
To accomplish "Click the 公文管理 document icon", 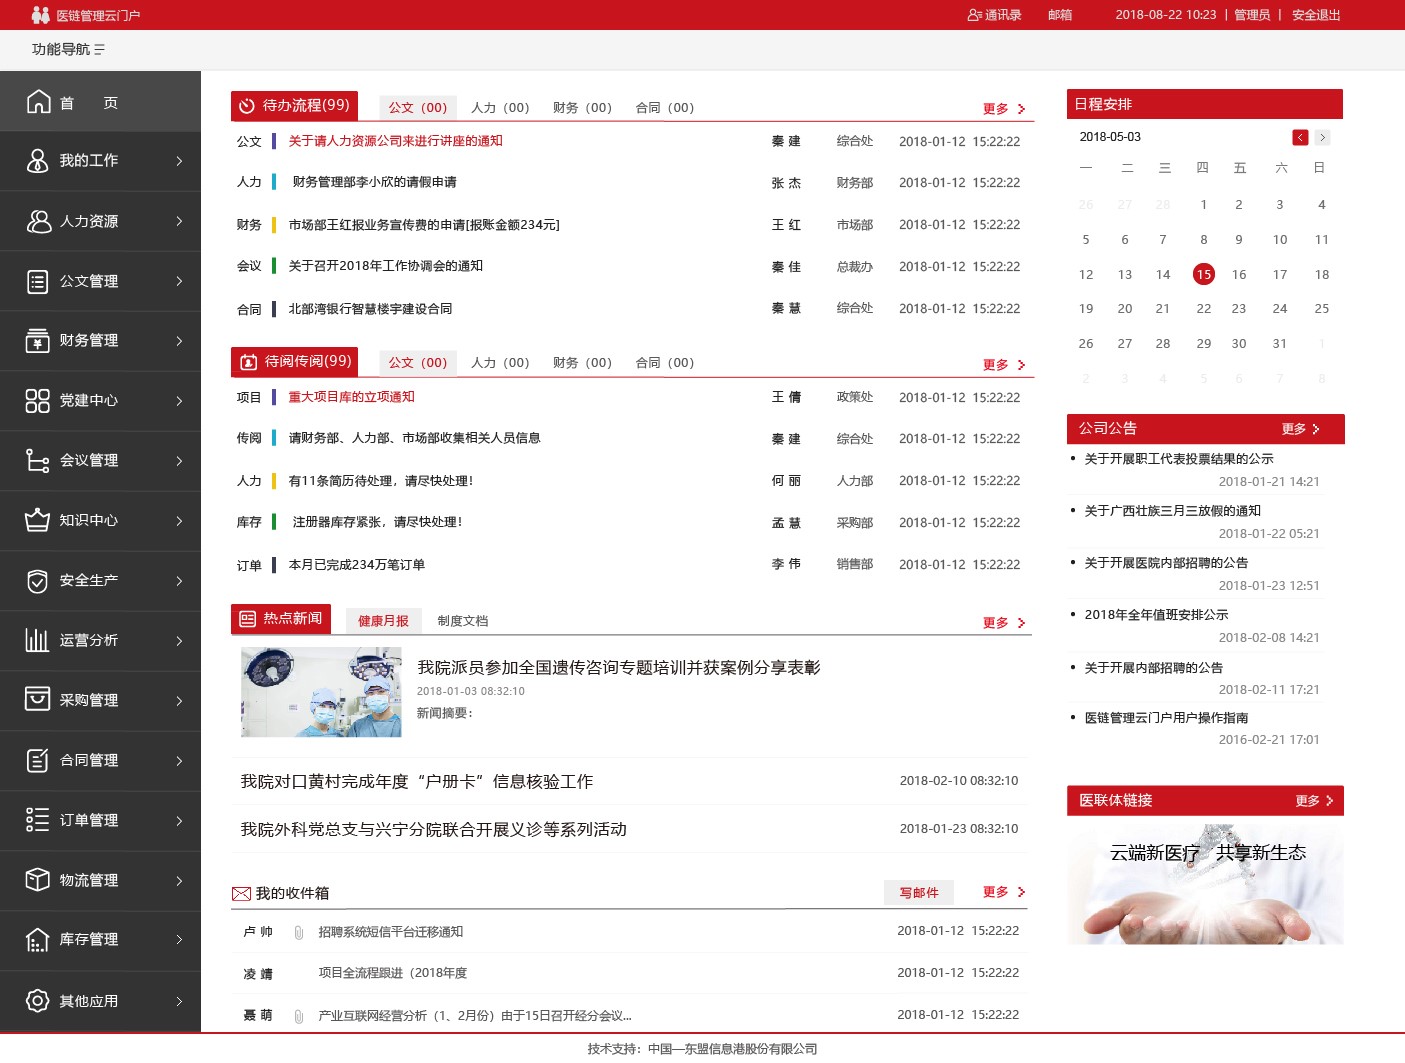I will pyautogui.click(x=38, y=281).
